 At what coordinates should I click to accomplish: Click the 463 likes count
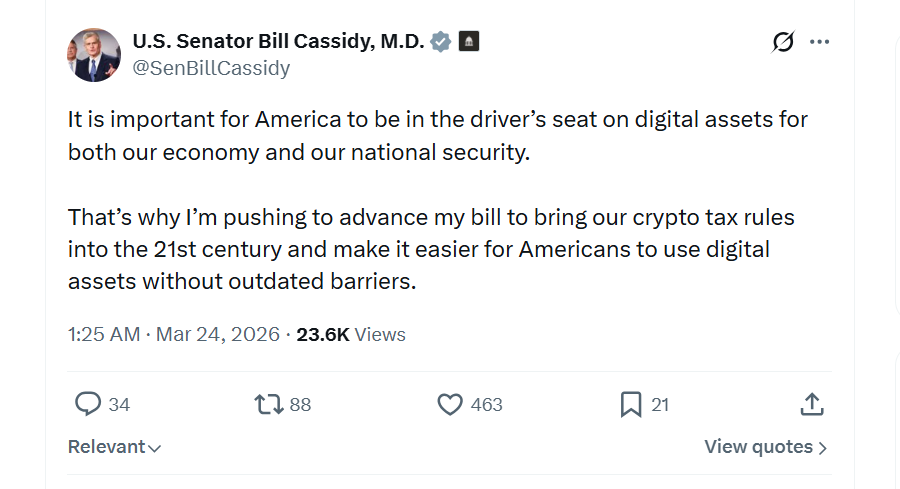tap(486, 405)
